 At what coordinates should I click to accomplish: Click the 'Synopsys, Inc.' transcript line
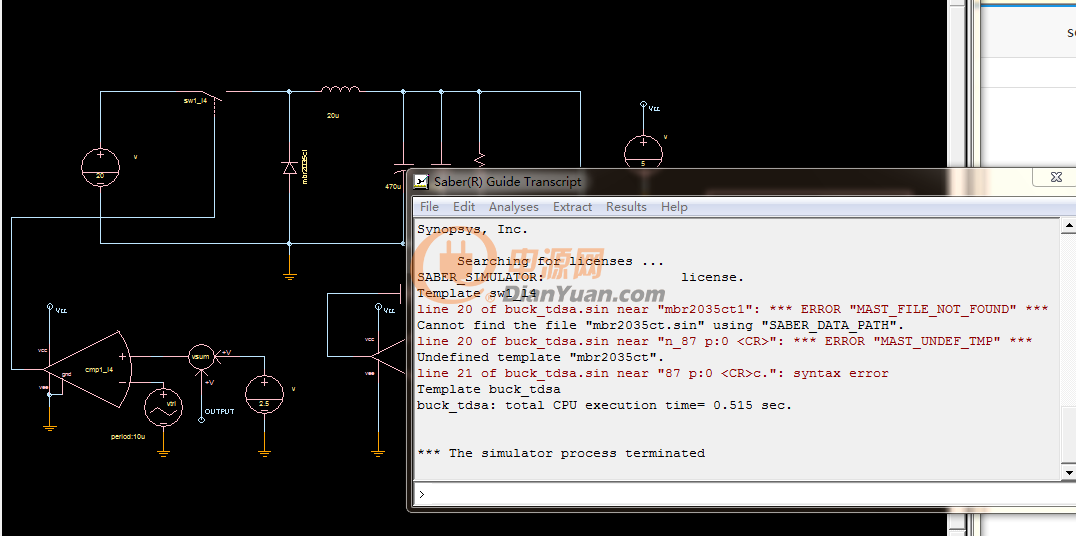pyautogui.click(x=473, y=230)
